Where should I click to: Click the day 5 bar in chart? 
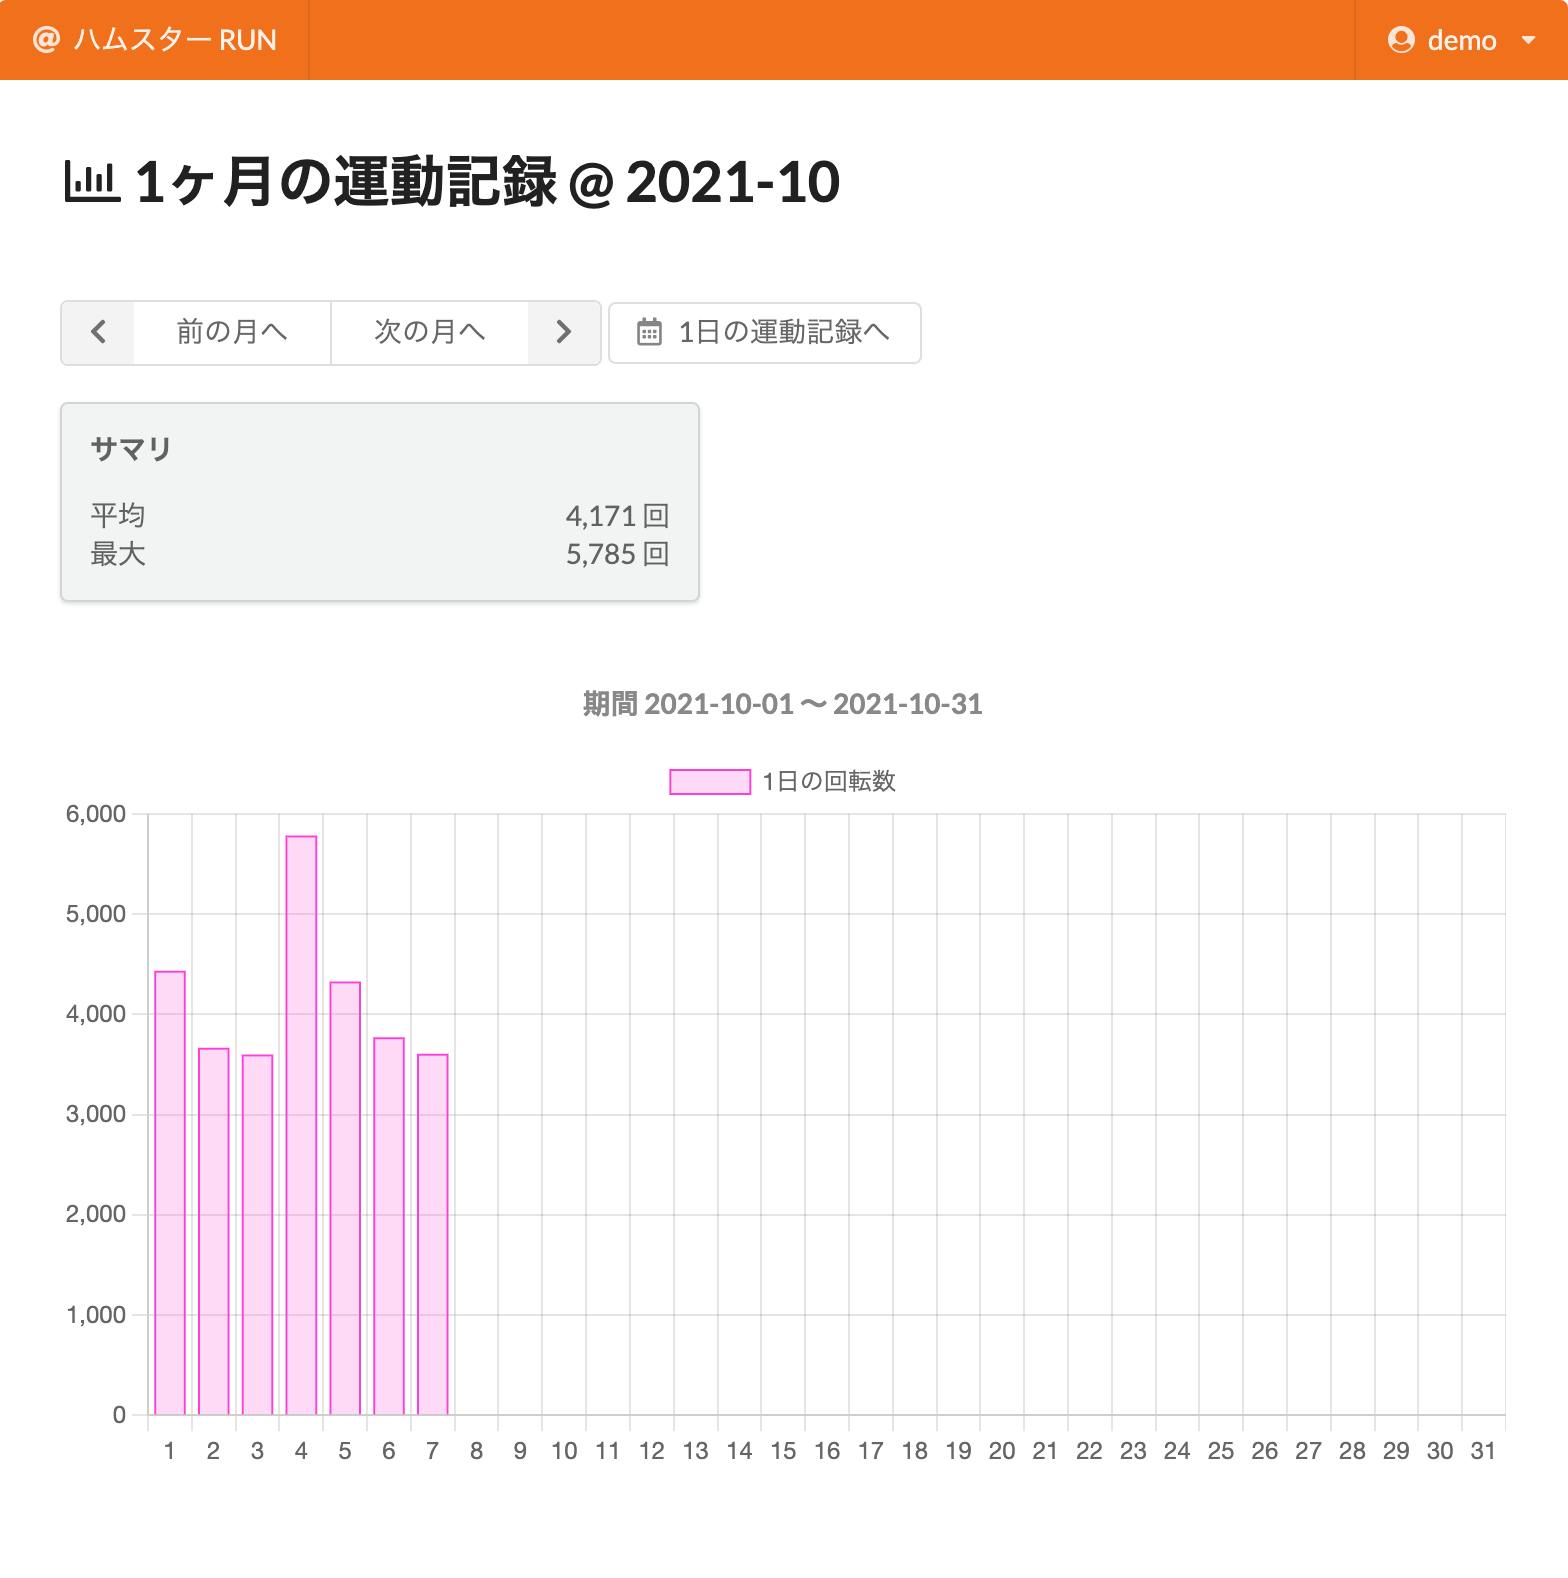click(345, 1198)
